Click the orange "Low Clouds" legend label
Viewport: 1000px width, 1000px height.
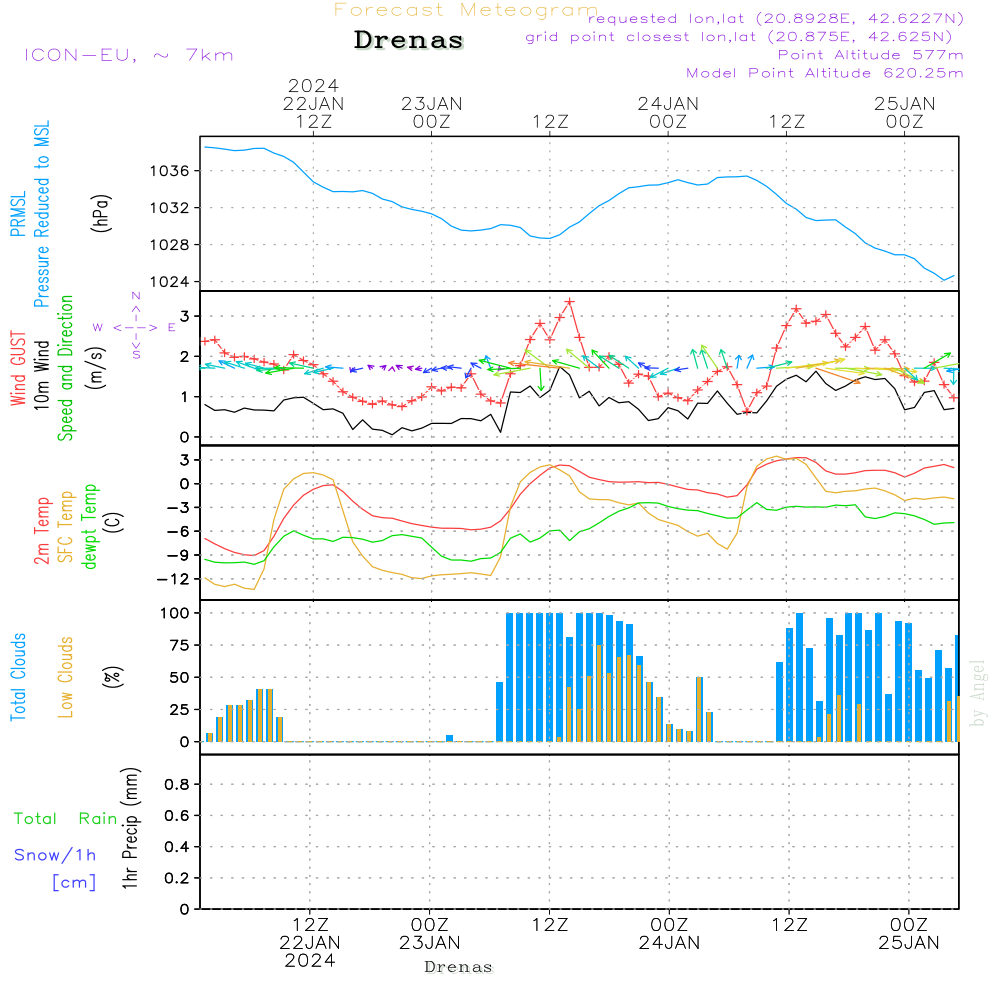pyautogui.click(x=66, y=677)
